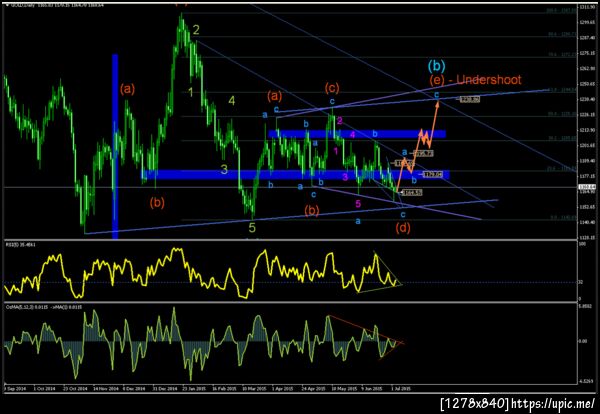This screenshot has width=600, height=414.
Task: Click the orange (c) wave label
Action: click(332, 88)
